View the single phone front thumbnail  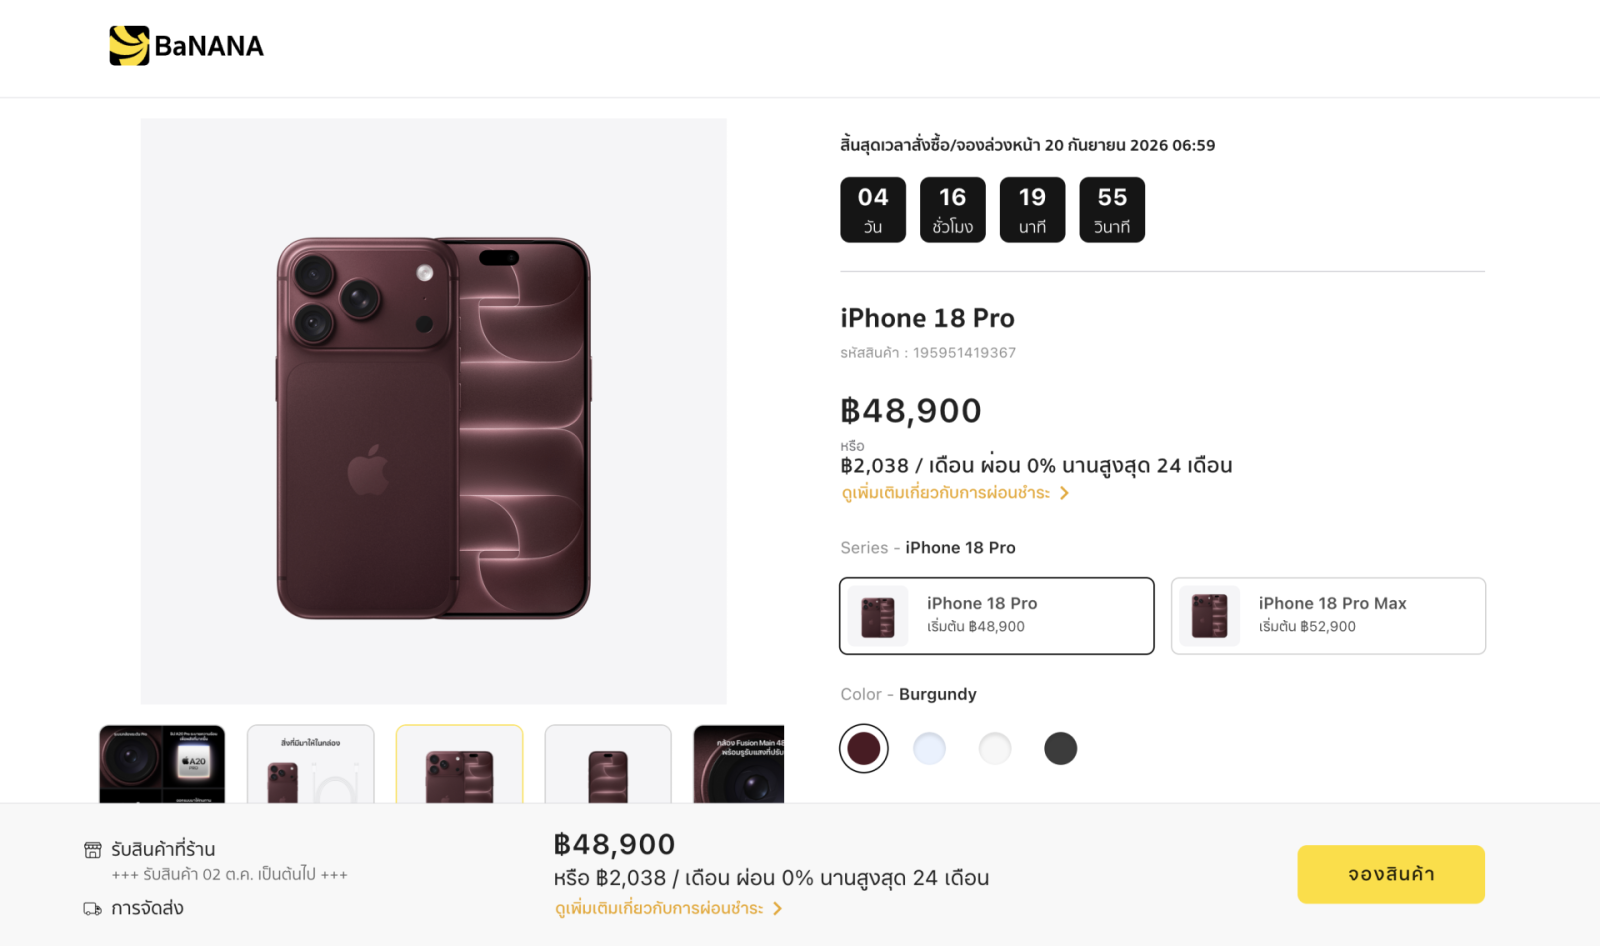tap(608, 764)
